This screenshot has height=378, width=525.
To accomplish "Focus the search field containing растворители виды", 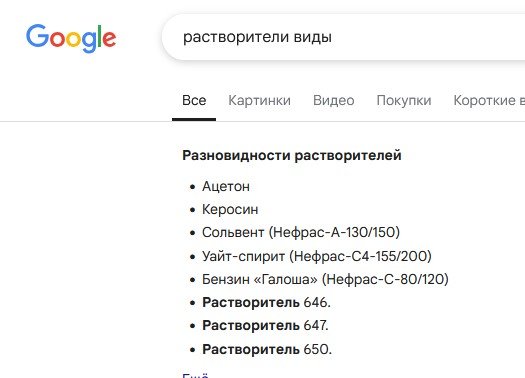I will [343, 37].
